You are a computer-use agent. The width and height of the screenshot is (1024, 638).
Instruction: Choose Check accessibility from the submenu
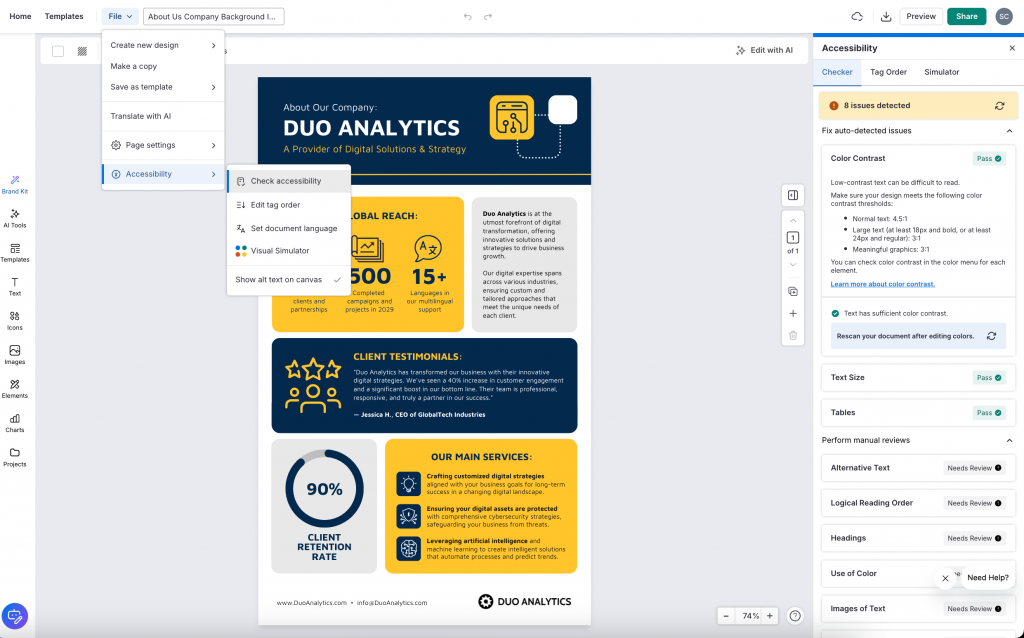[x=286, y=181]
